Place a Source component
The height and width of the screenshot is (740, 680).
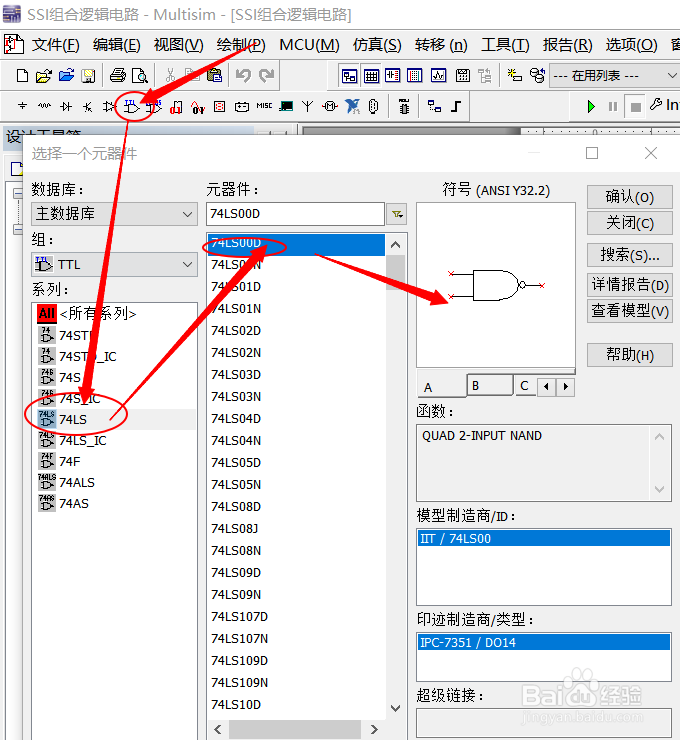[x=22, y=106]
